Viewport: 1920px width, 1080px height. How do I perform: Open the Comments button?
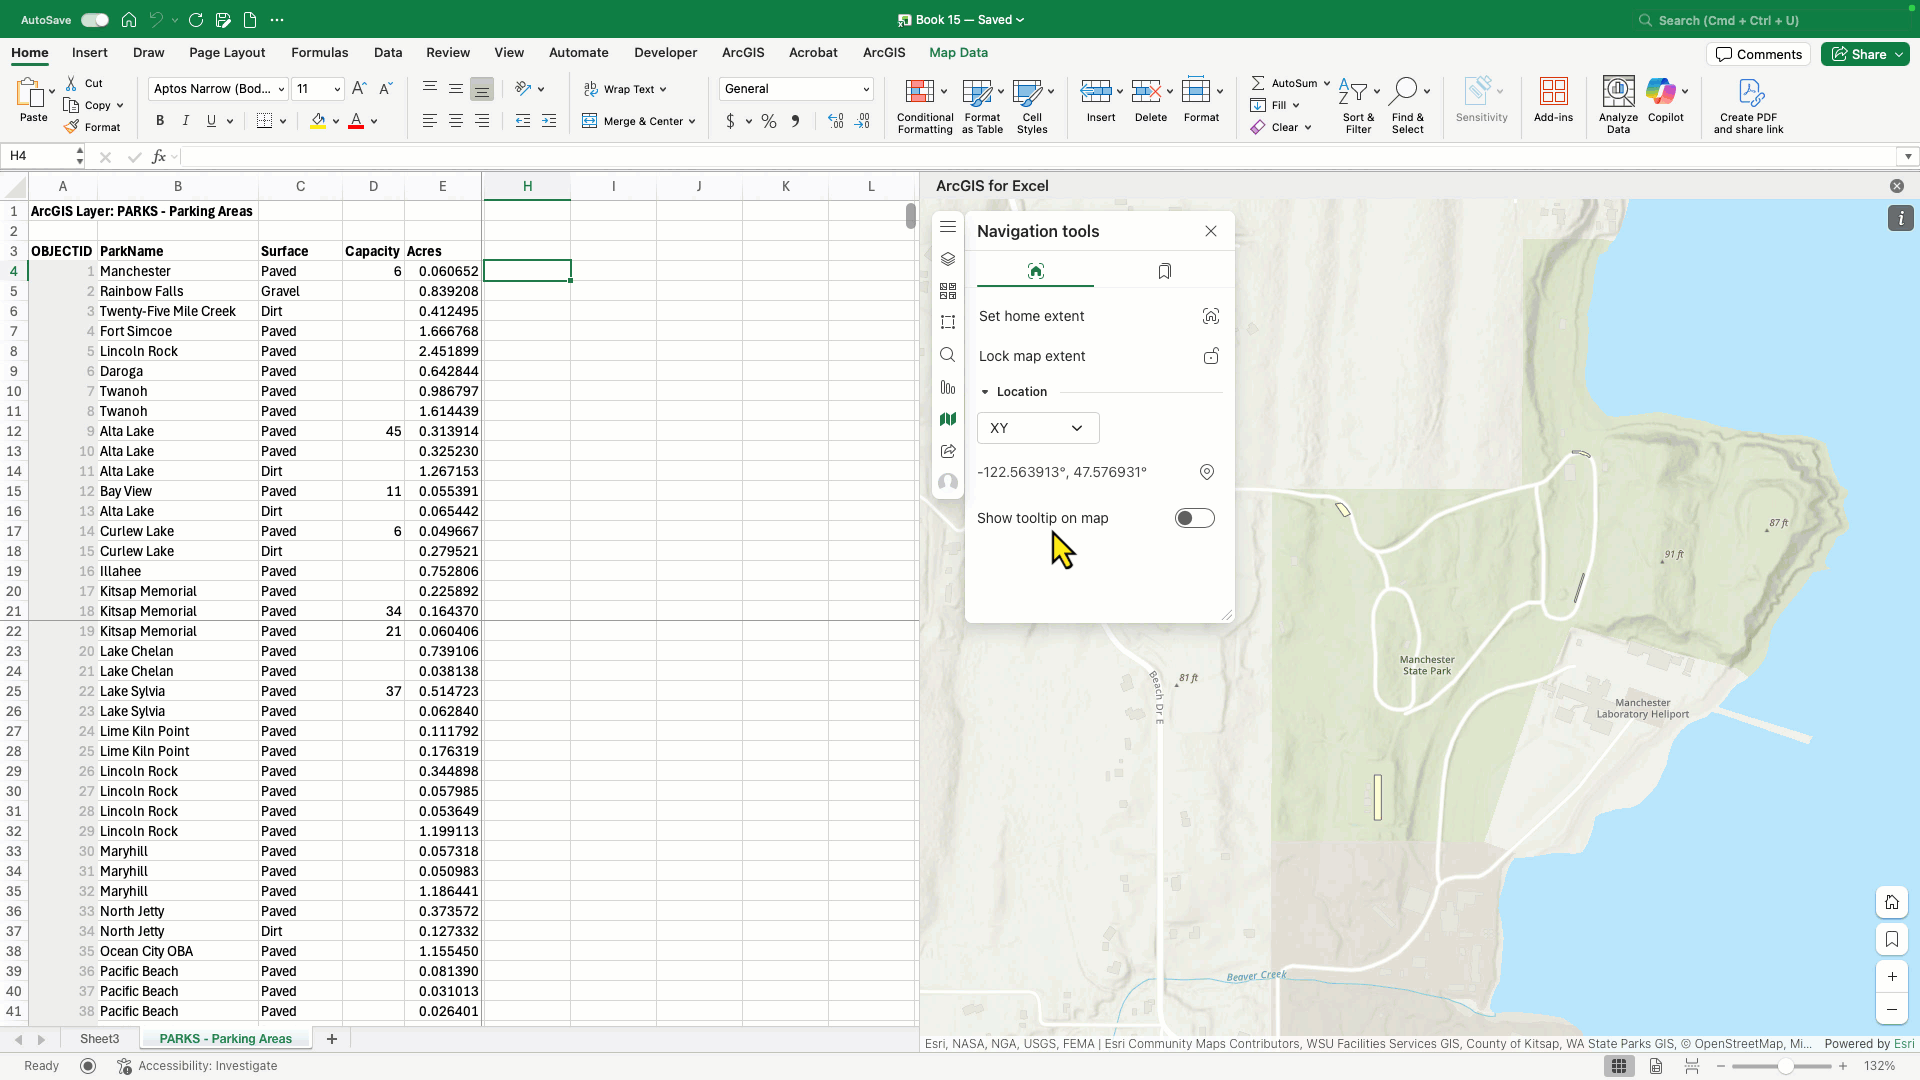pos(1758,54)
